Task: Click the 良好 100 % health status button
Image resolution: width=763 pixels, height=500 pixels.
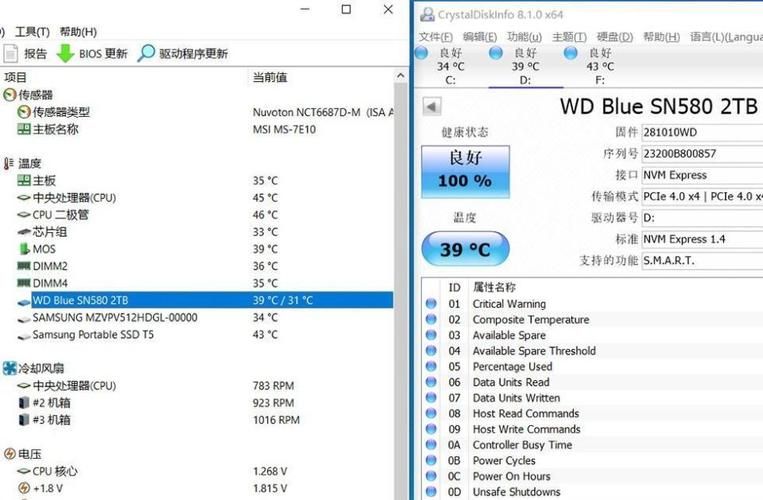Action: (x=465, y=170)
